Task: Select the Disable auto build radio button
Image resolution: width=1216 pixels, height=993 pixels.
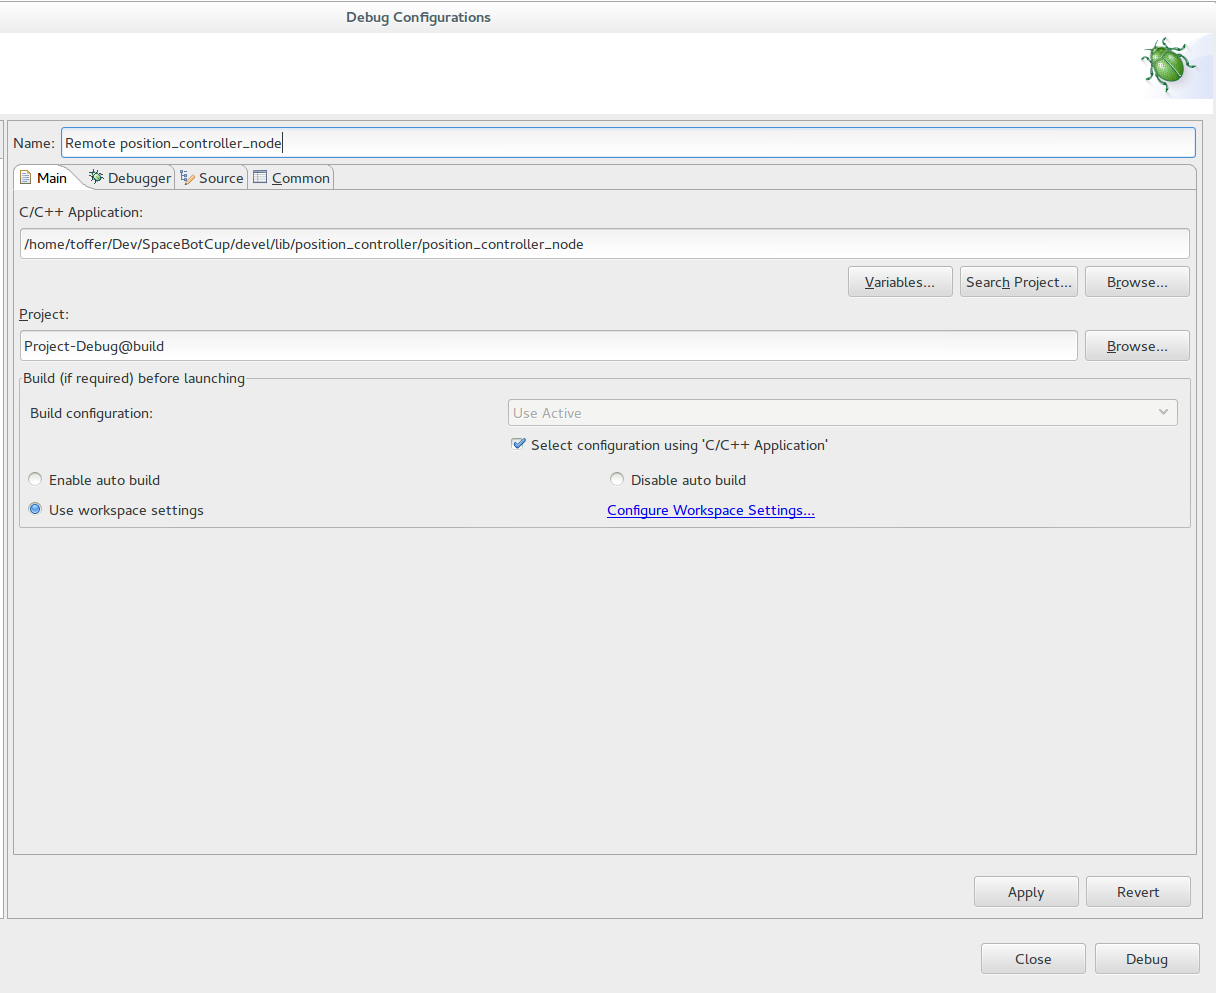Action: (x=617, y=479)
